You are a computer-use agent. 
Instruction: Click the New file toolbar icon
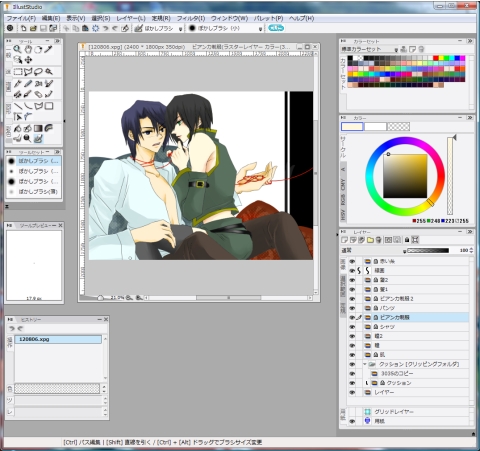(23, 28)
